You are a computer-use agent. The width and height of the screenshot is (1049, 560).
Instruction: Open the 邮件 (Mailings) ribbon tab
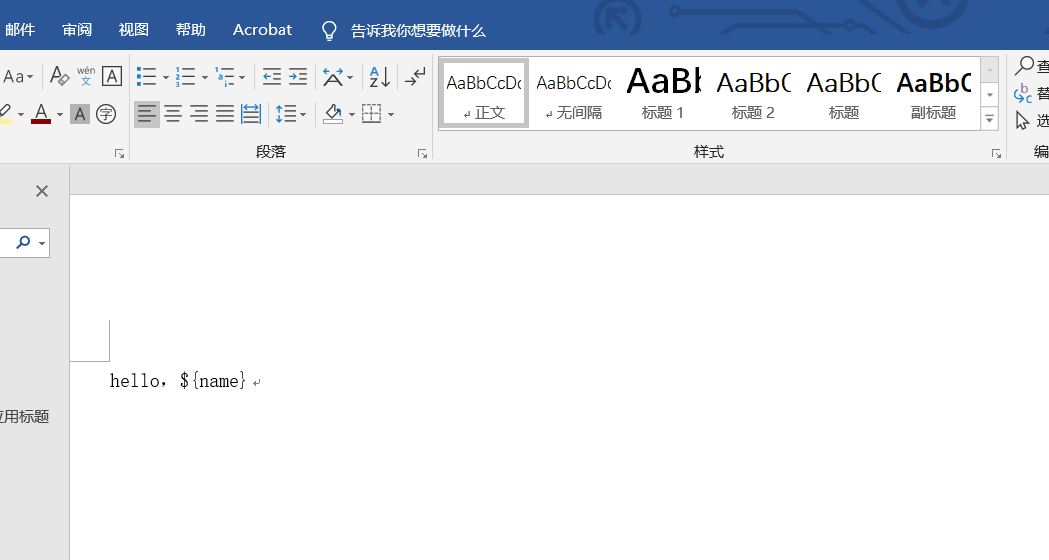tap(20, 30)
